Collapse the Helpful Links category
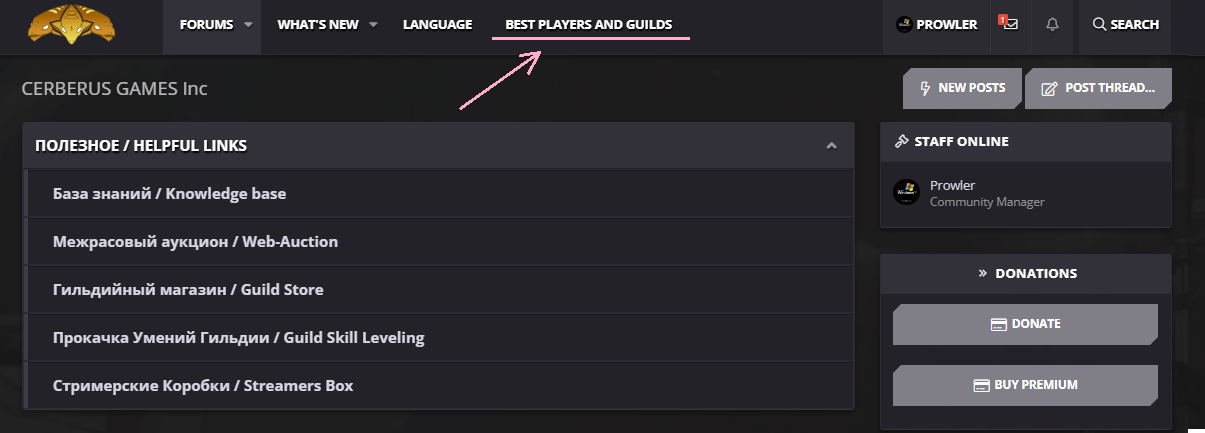1205x433 pixels. [x=831, y=146]
